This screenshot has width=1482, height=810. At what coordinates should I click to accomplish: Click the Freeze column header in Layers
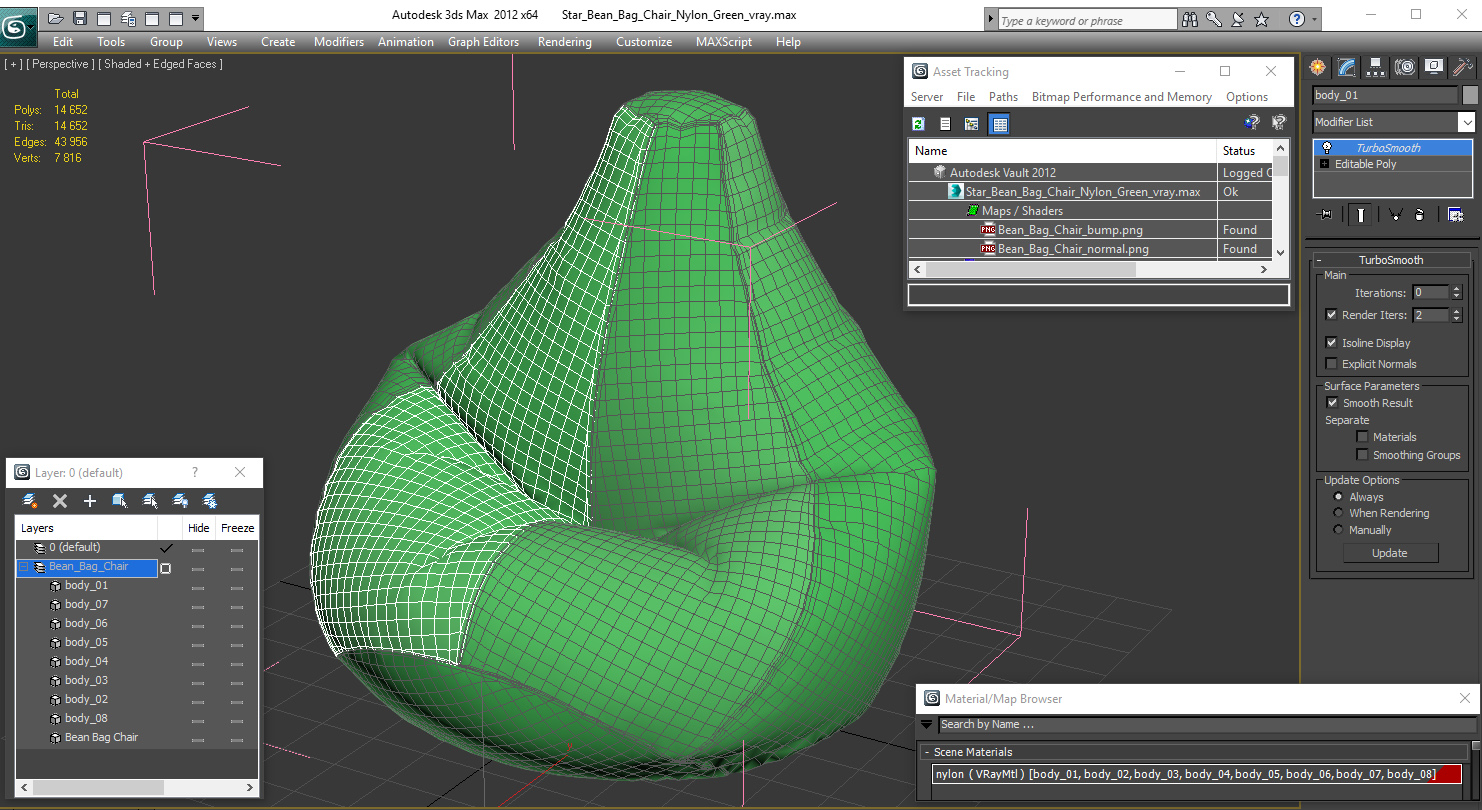click(237, 528)
